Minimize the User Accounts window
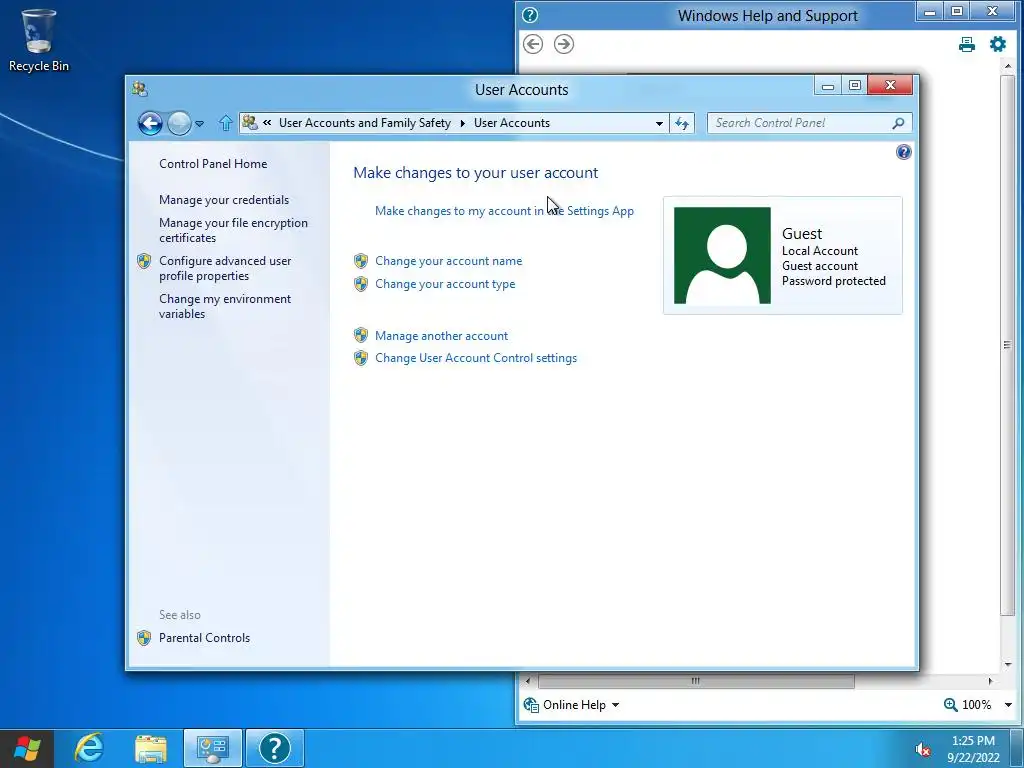The image size is (1024, 768). pyautogui.click(x=828, y=86)
